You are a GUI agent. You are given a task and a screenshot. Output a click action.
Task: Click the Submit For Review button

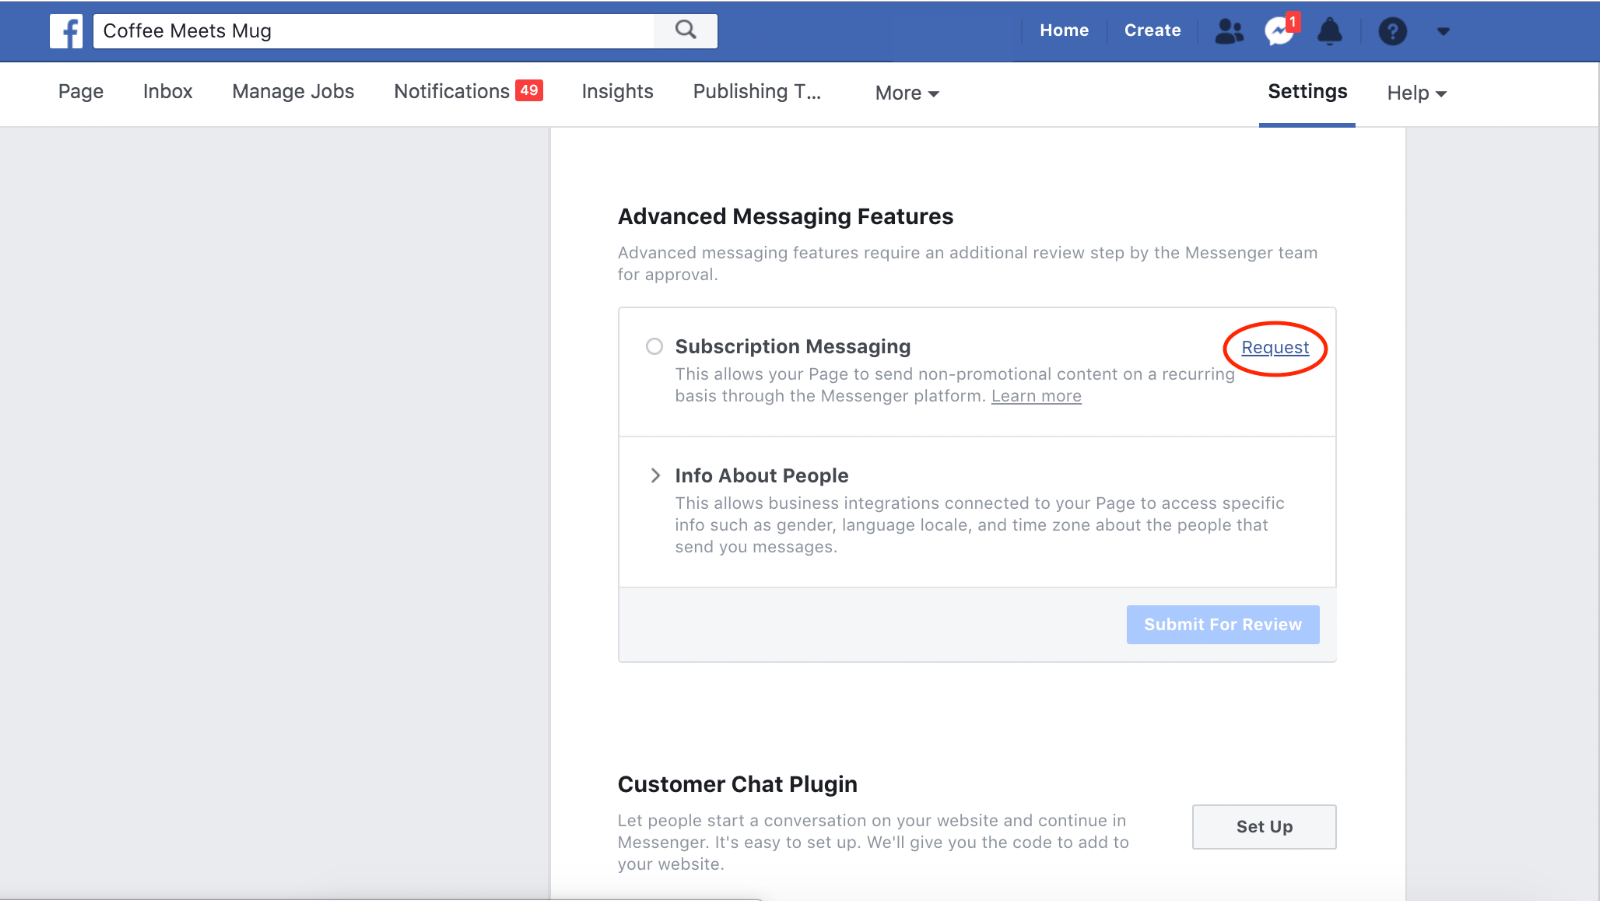(1223, 624)
